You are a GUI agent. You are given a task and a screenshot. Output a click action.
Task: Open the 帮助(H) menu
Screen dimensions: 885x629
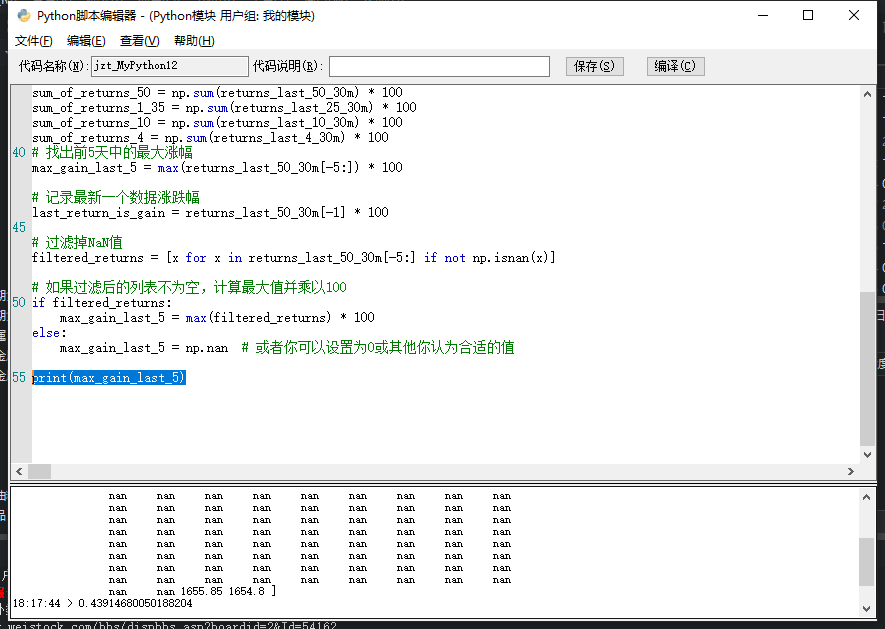[194, 41]
